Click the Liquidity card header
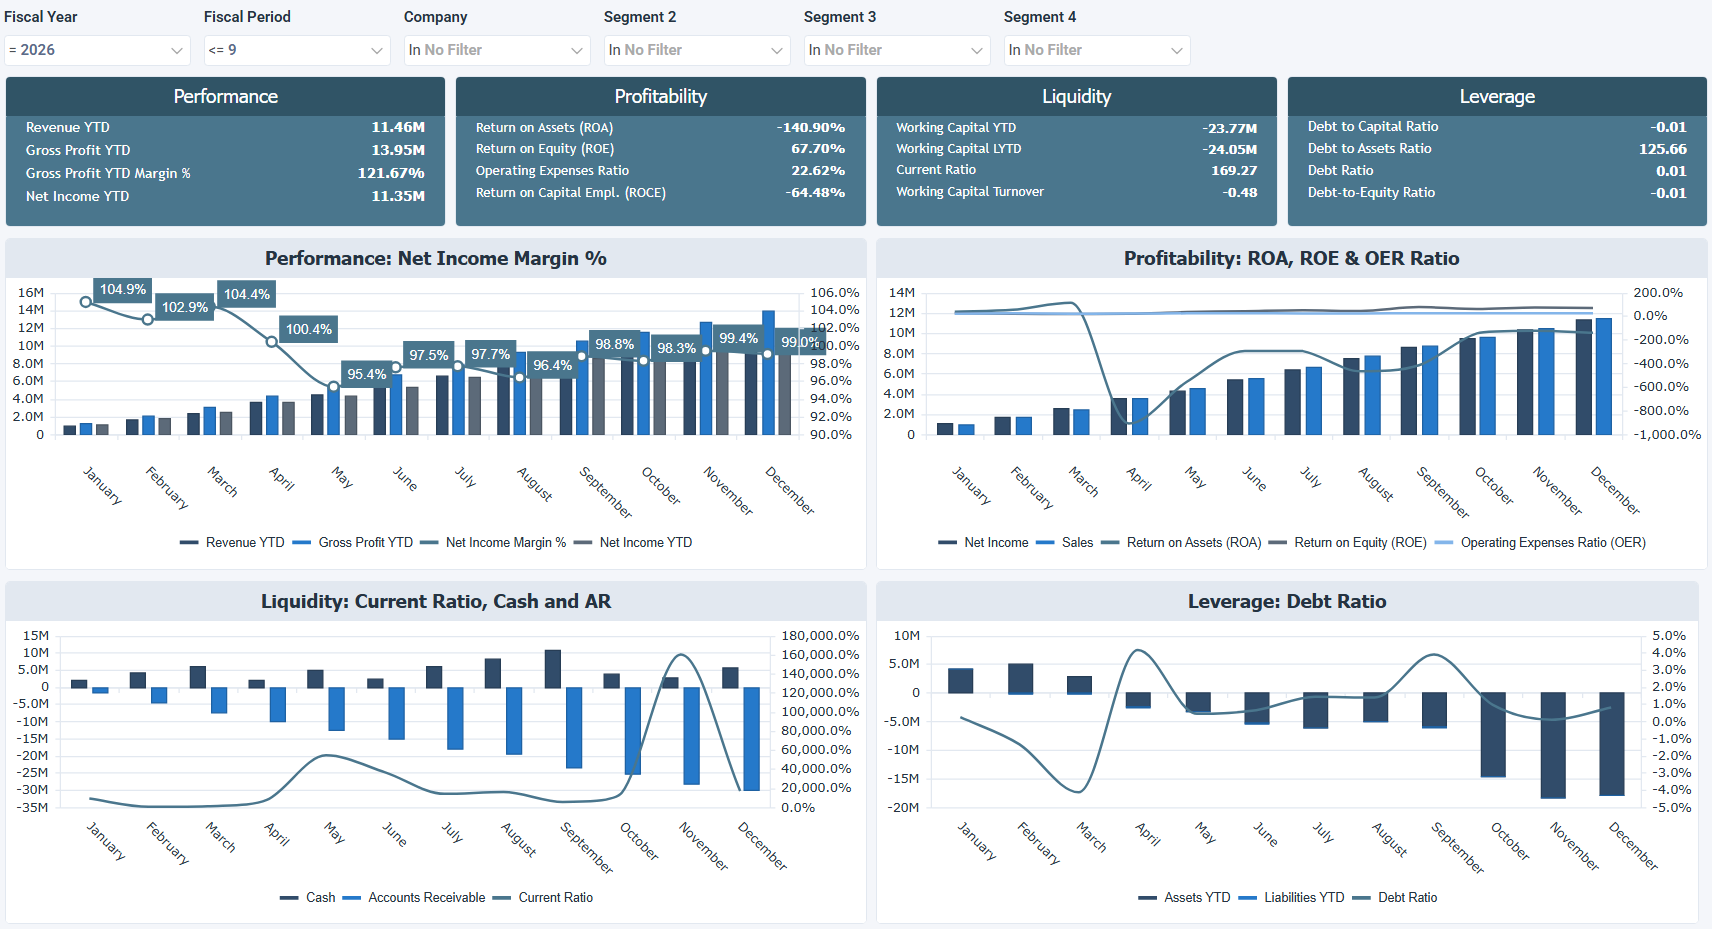Screen dimensions: 1712x929 pyautogui.click(x=1076, y=97)
